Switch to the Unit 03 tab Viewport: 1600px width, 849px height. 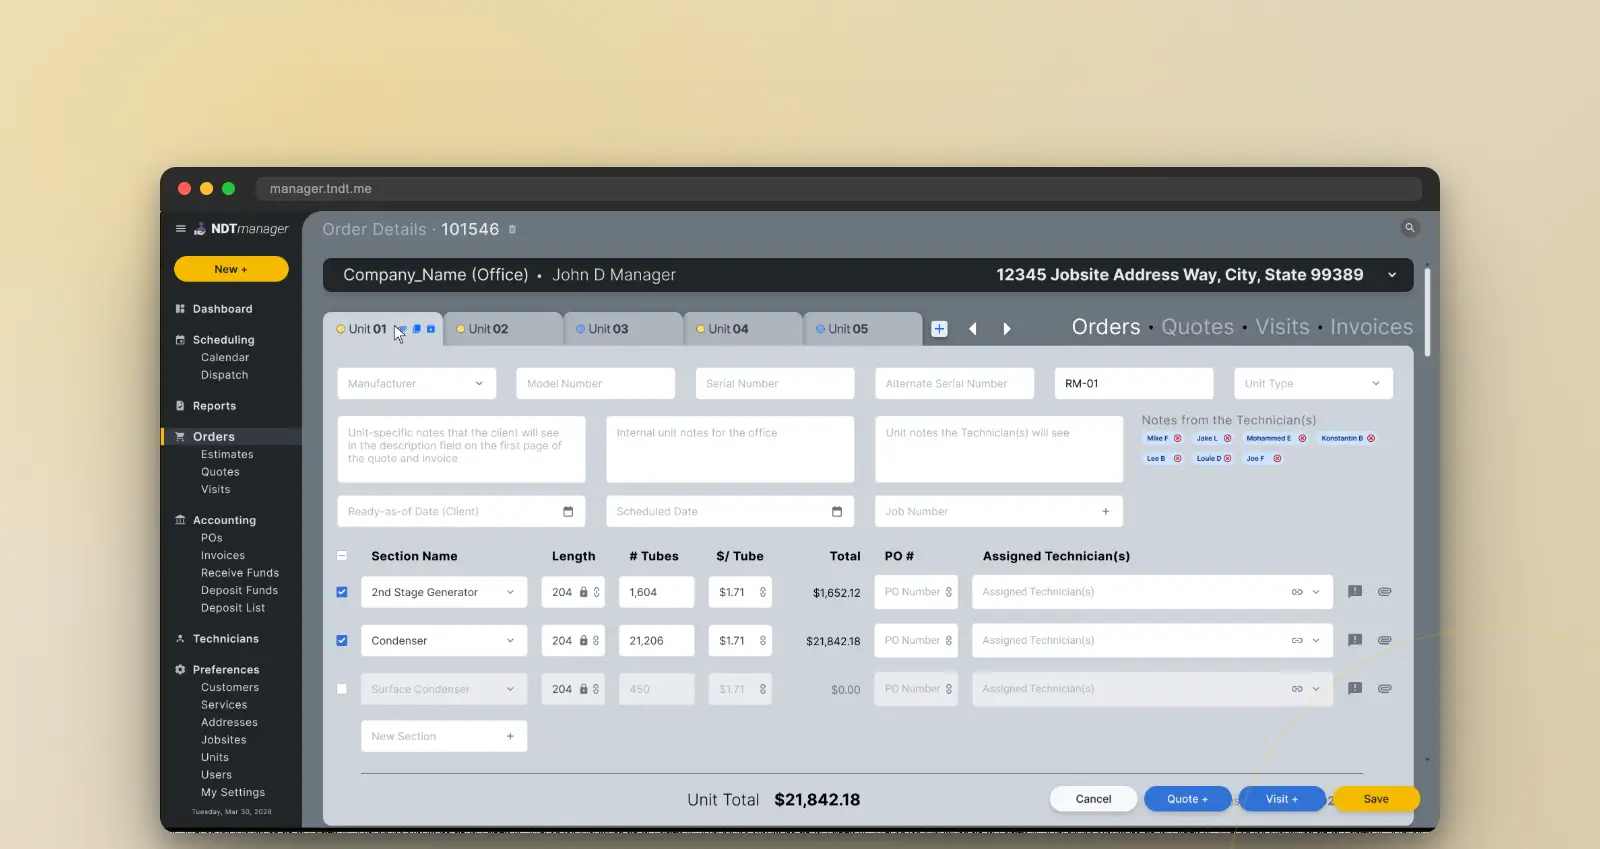coord(623,329)
